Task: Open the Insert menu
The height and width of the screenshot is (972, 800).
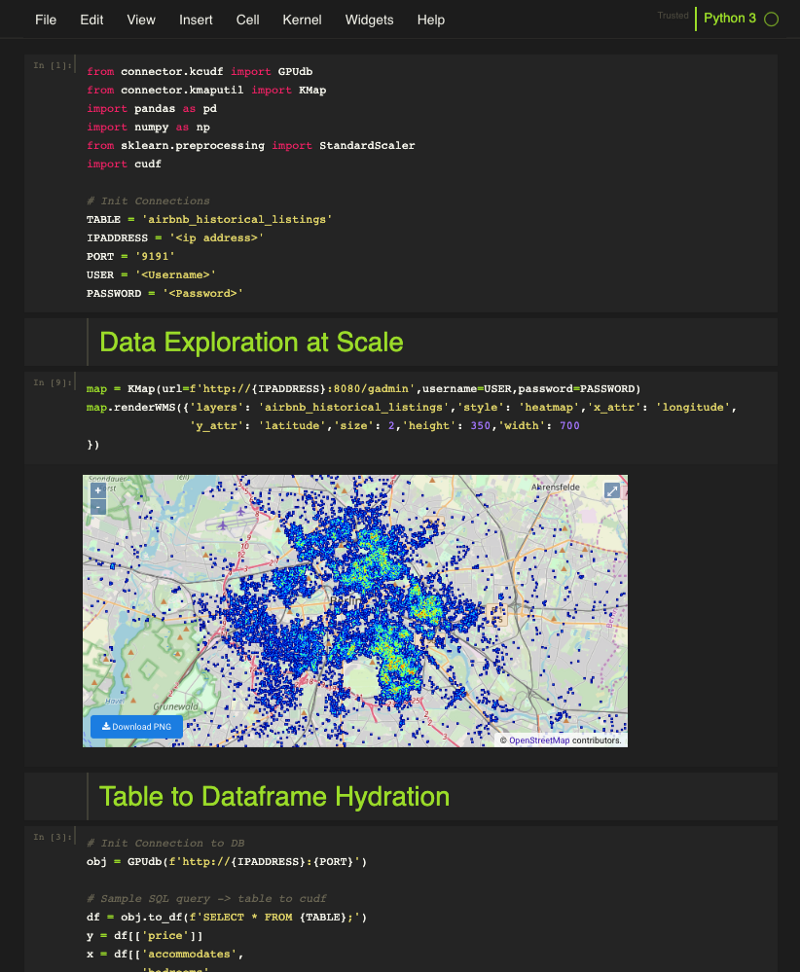Action: [196, 20]
